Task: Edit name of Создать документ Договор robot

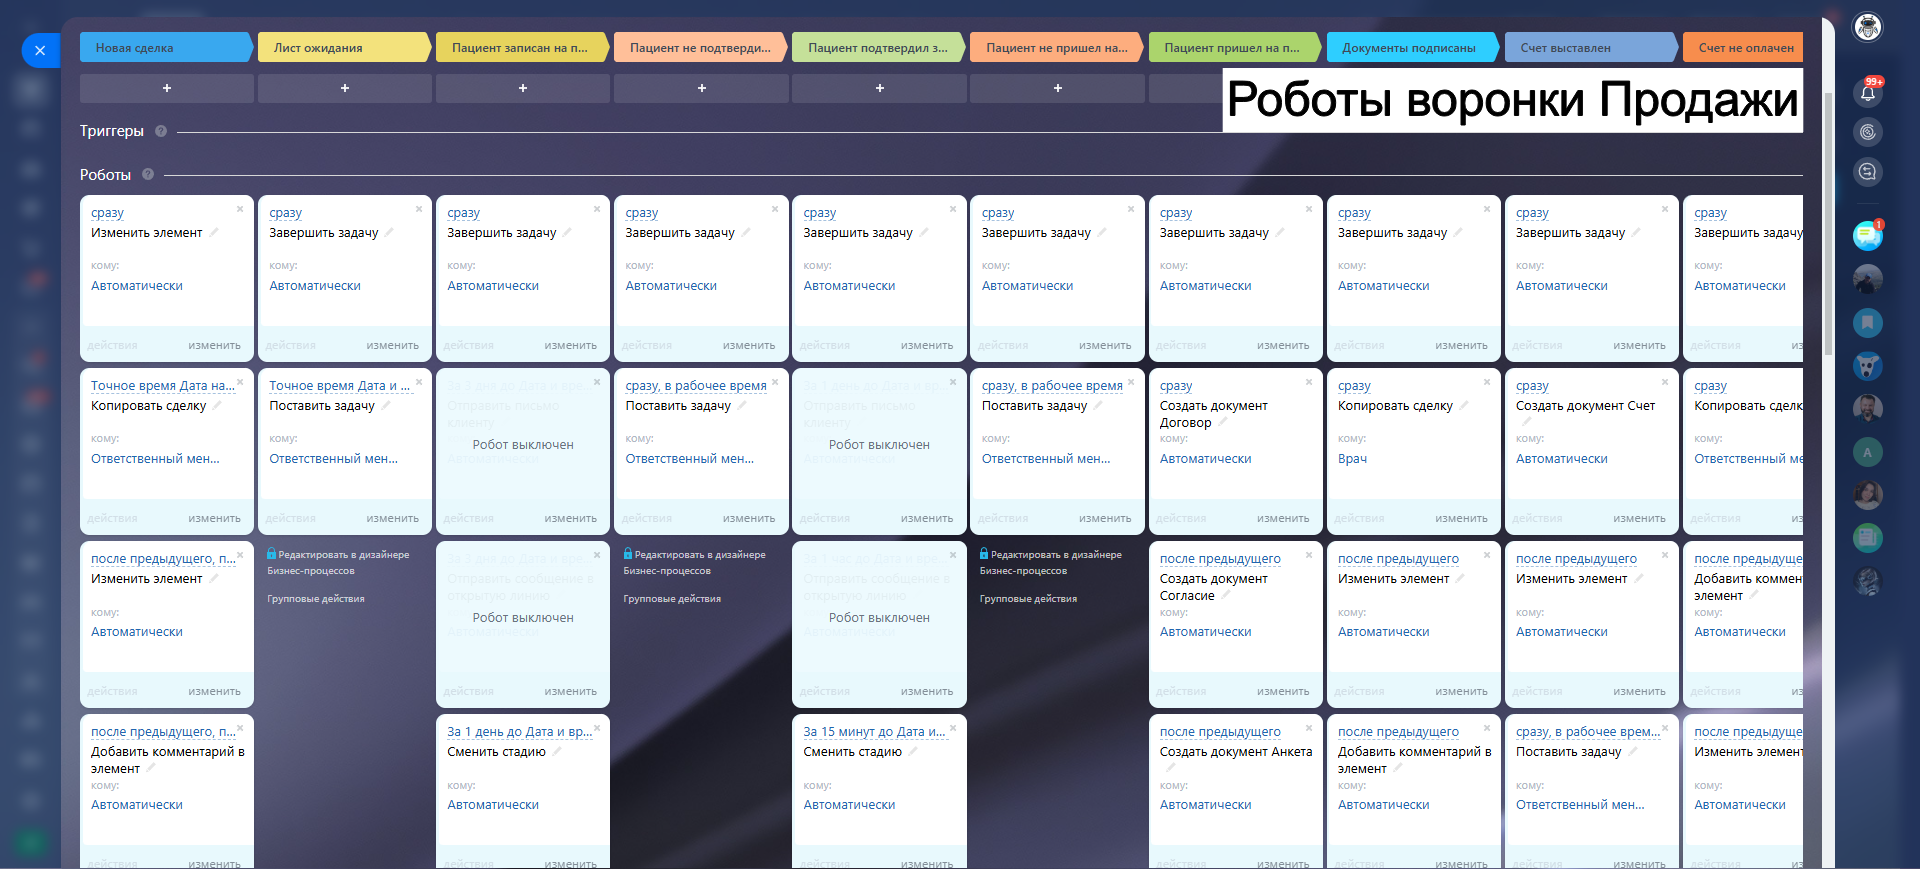Action: pyautogui.click(x=1222, y=423)
